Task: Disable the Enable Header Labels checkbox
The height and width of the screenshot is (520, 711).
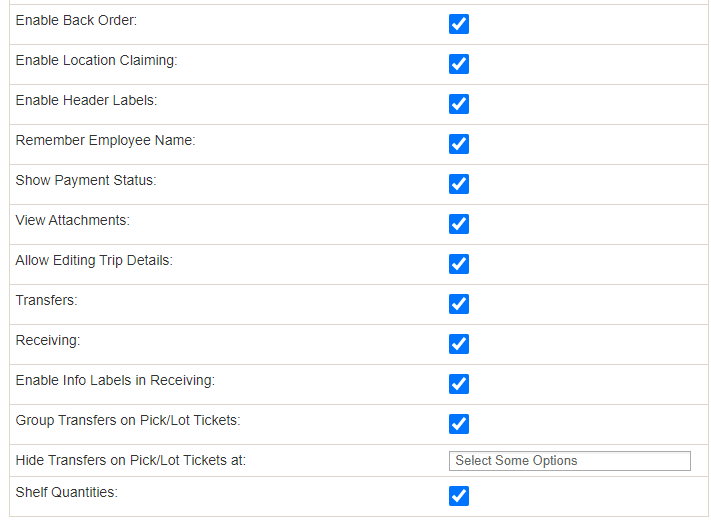Action: click(x=458, y=104)
